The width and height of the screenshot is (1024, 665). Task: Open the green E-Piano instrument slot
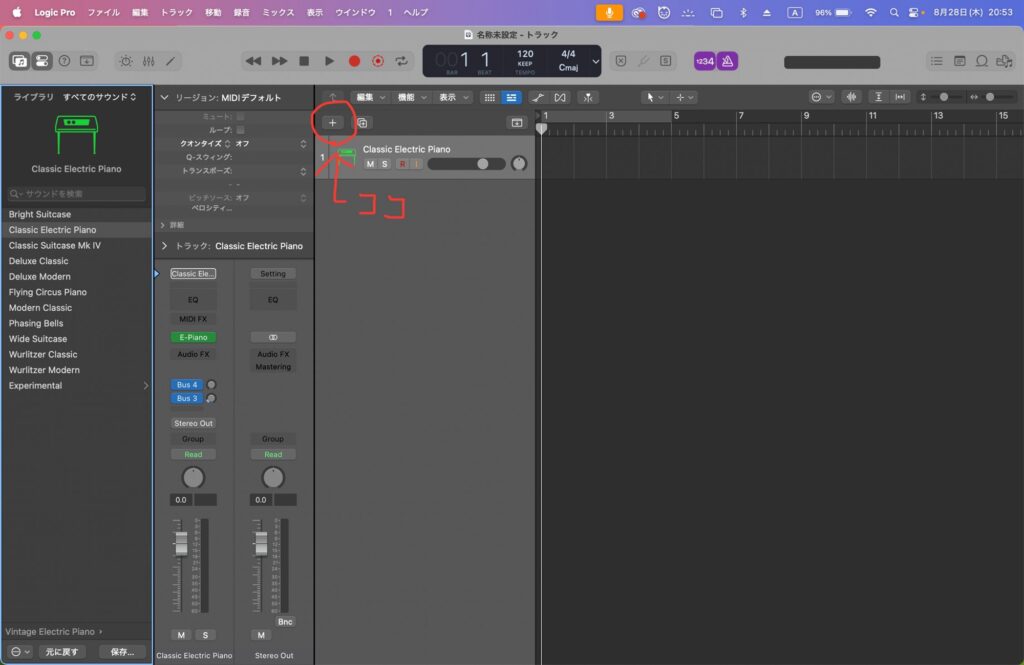(193, 337)
